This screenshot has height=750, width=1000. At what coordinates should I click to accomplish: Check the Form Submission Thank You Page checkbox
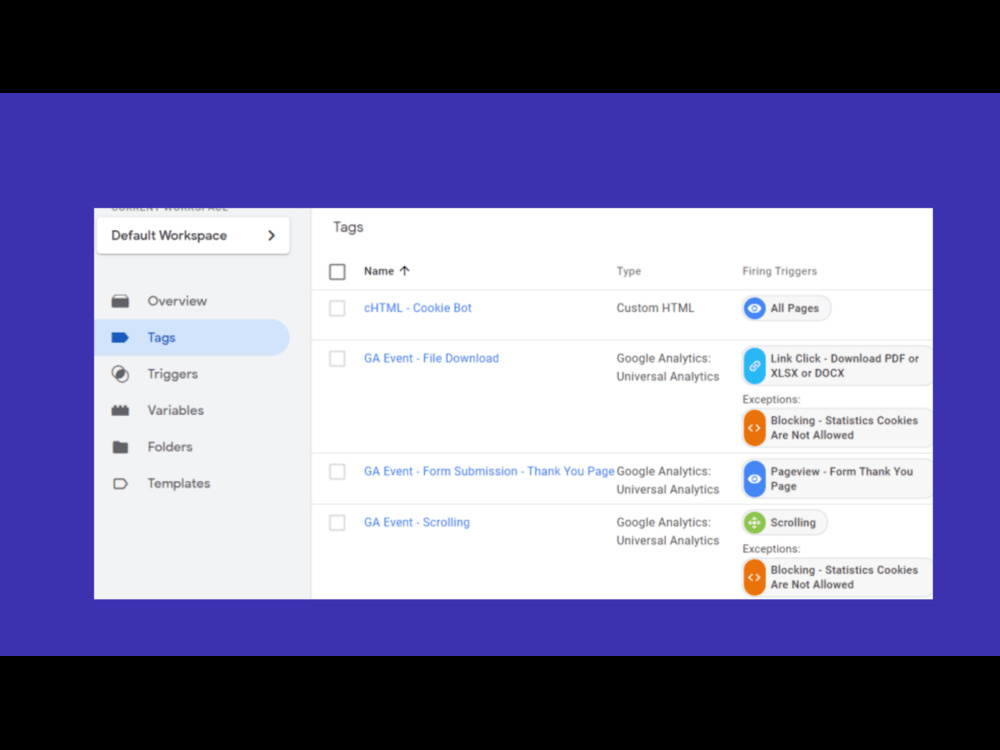click(x=337, y=472)
